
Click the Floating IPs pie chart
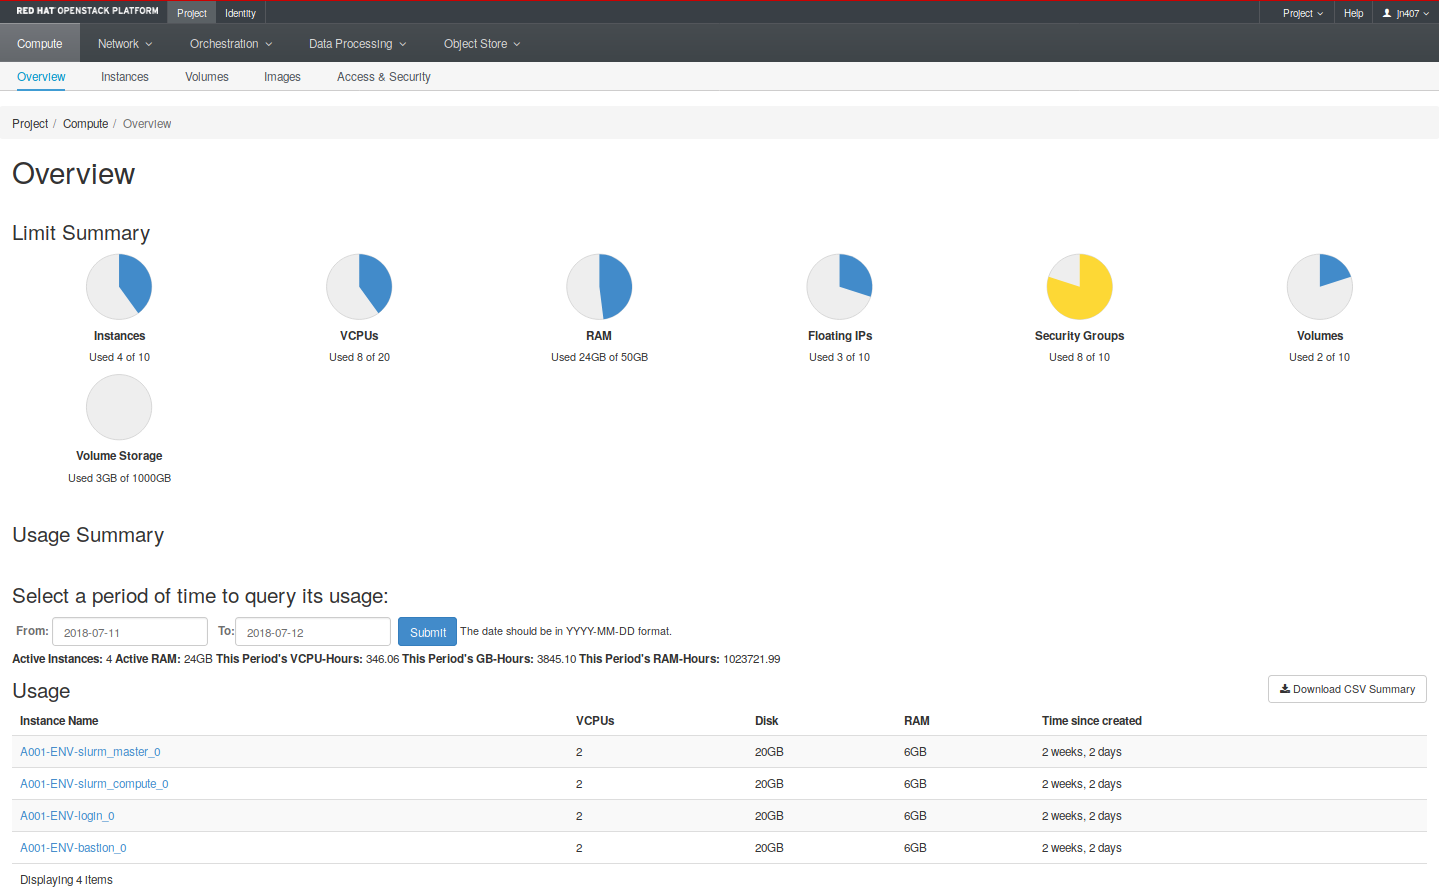click(839, 286)
